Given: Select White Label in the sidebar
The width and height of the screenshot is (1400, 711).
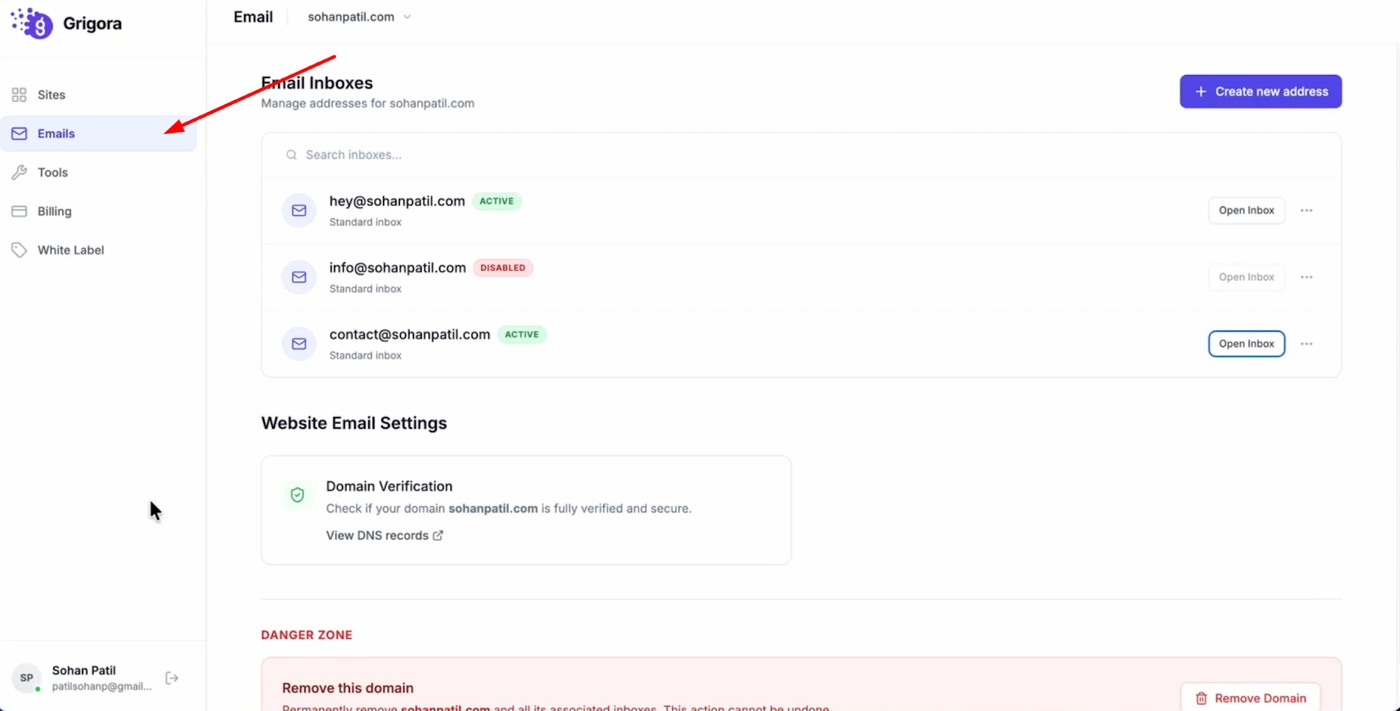Looking at the screenshot, I should click(70, 250).
